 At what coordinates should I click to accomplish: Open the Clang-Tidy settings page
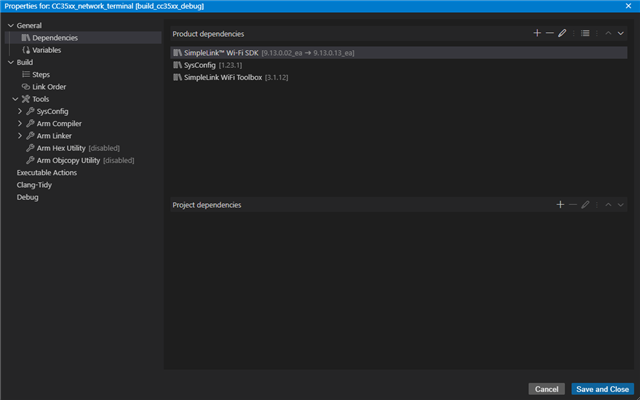(33, 185)
